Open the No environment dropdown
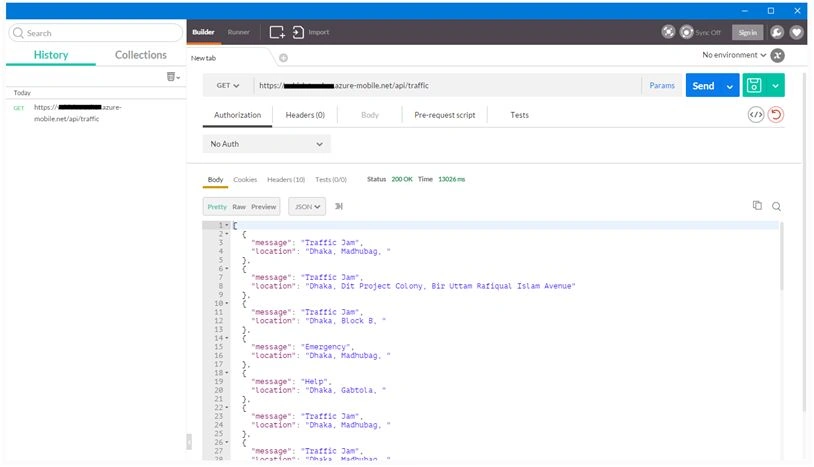This screenshot has width=814, height=467. pos(734,55)
